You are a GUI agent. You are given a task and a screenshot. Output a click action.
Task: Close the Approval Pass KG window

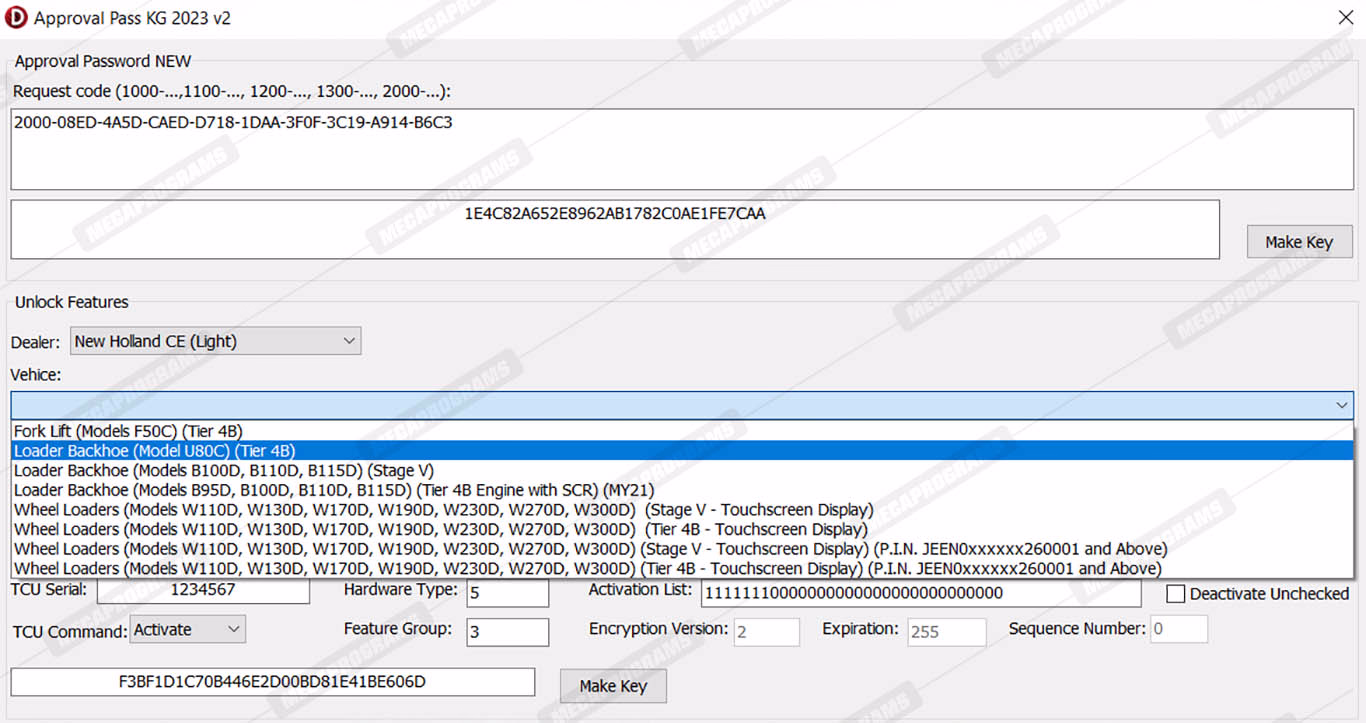1346,18
